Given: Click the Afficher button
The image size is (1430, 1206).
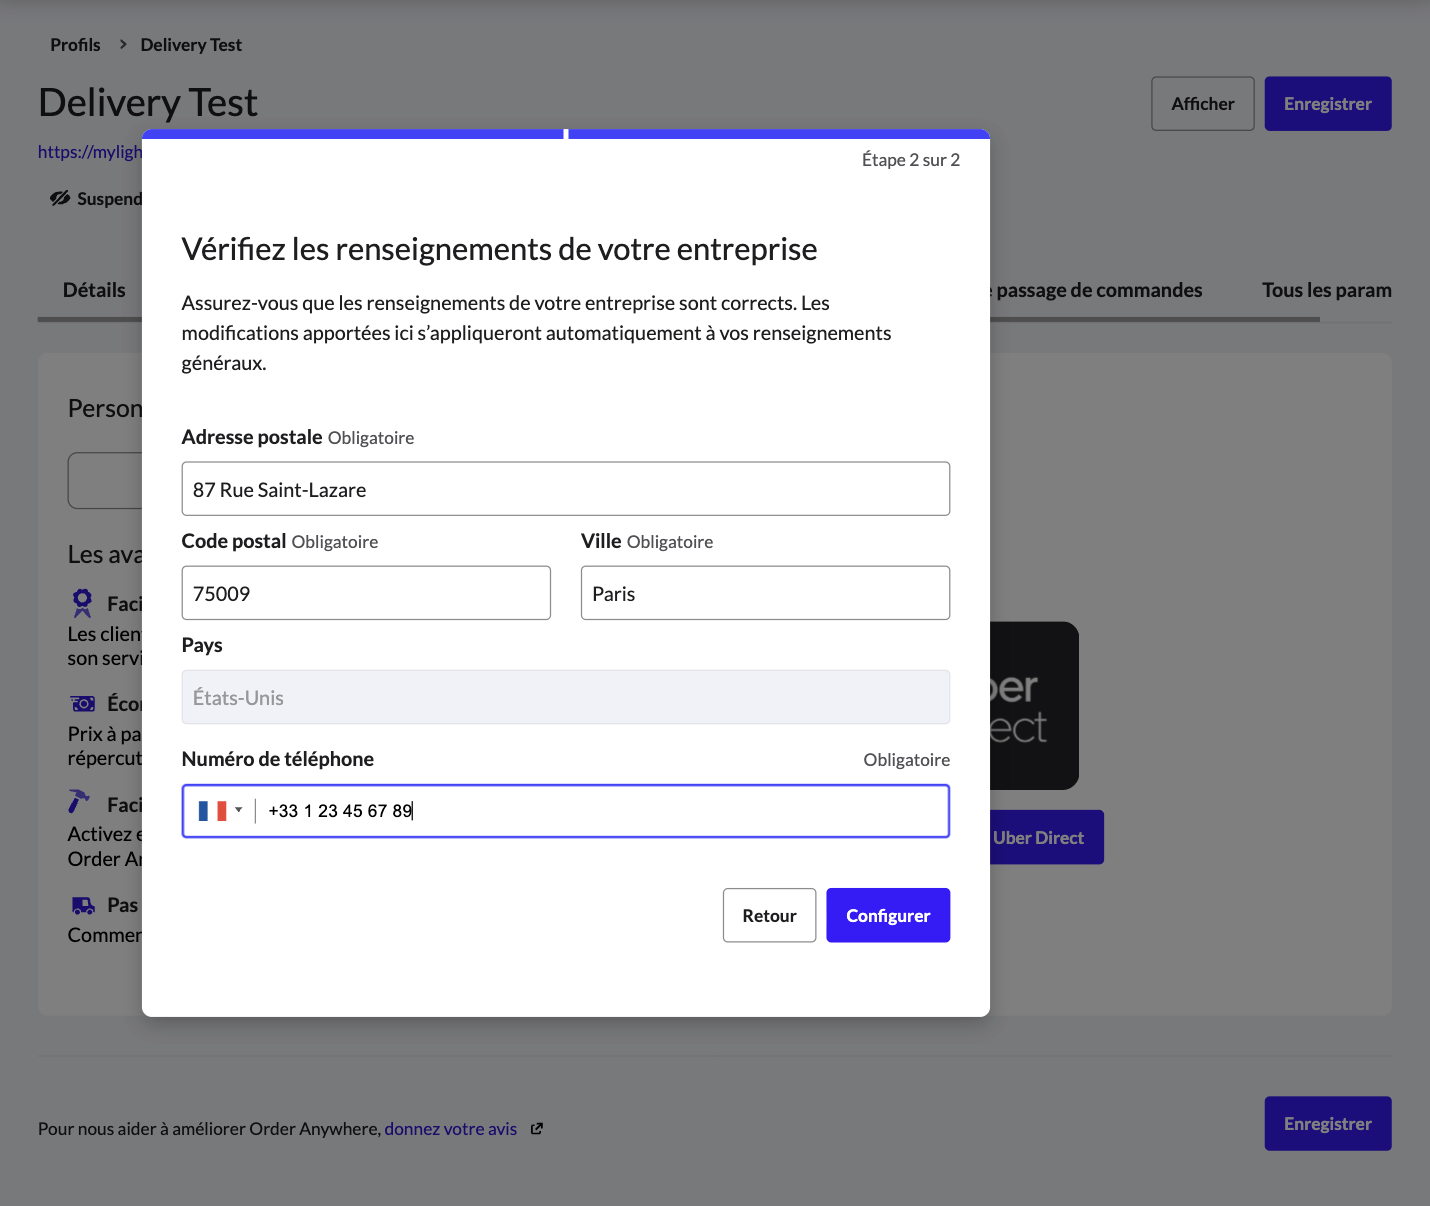Looking at the screenshot, I should 1203,104.
